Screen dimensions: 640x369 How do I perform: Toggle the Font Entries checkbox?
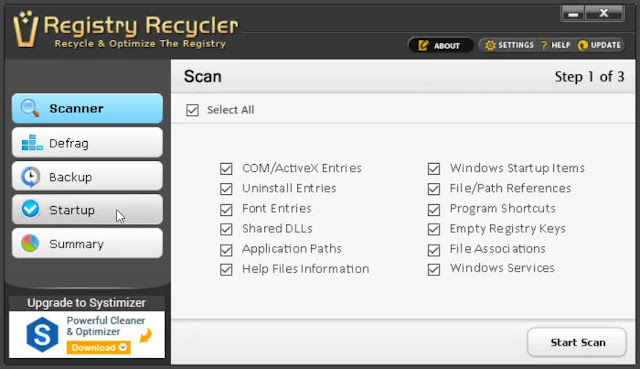pos(226,209)
